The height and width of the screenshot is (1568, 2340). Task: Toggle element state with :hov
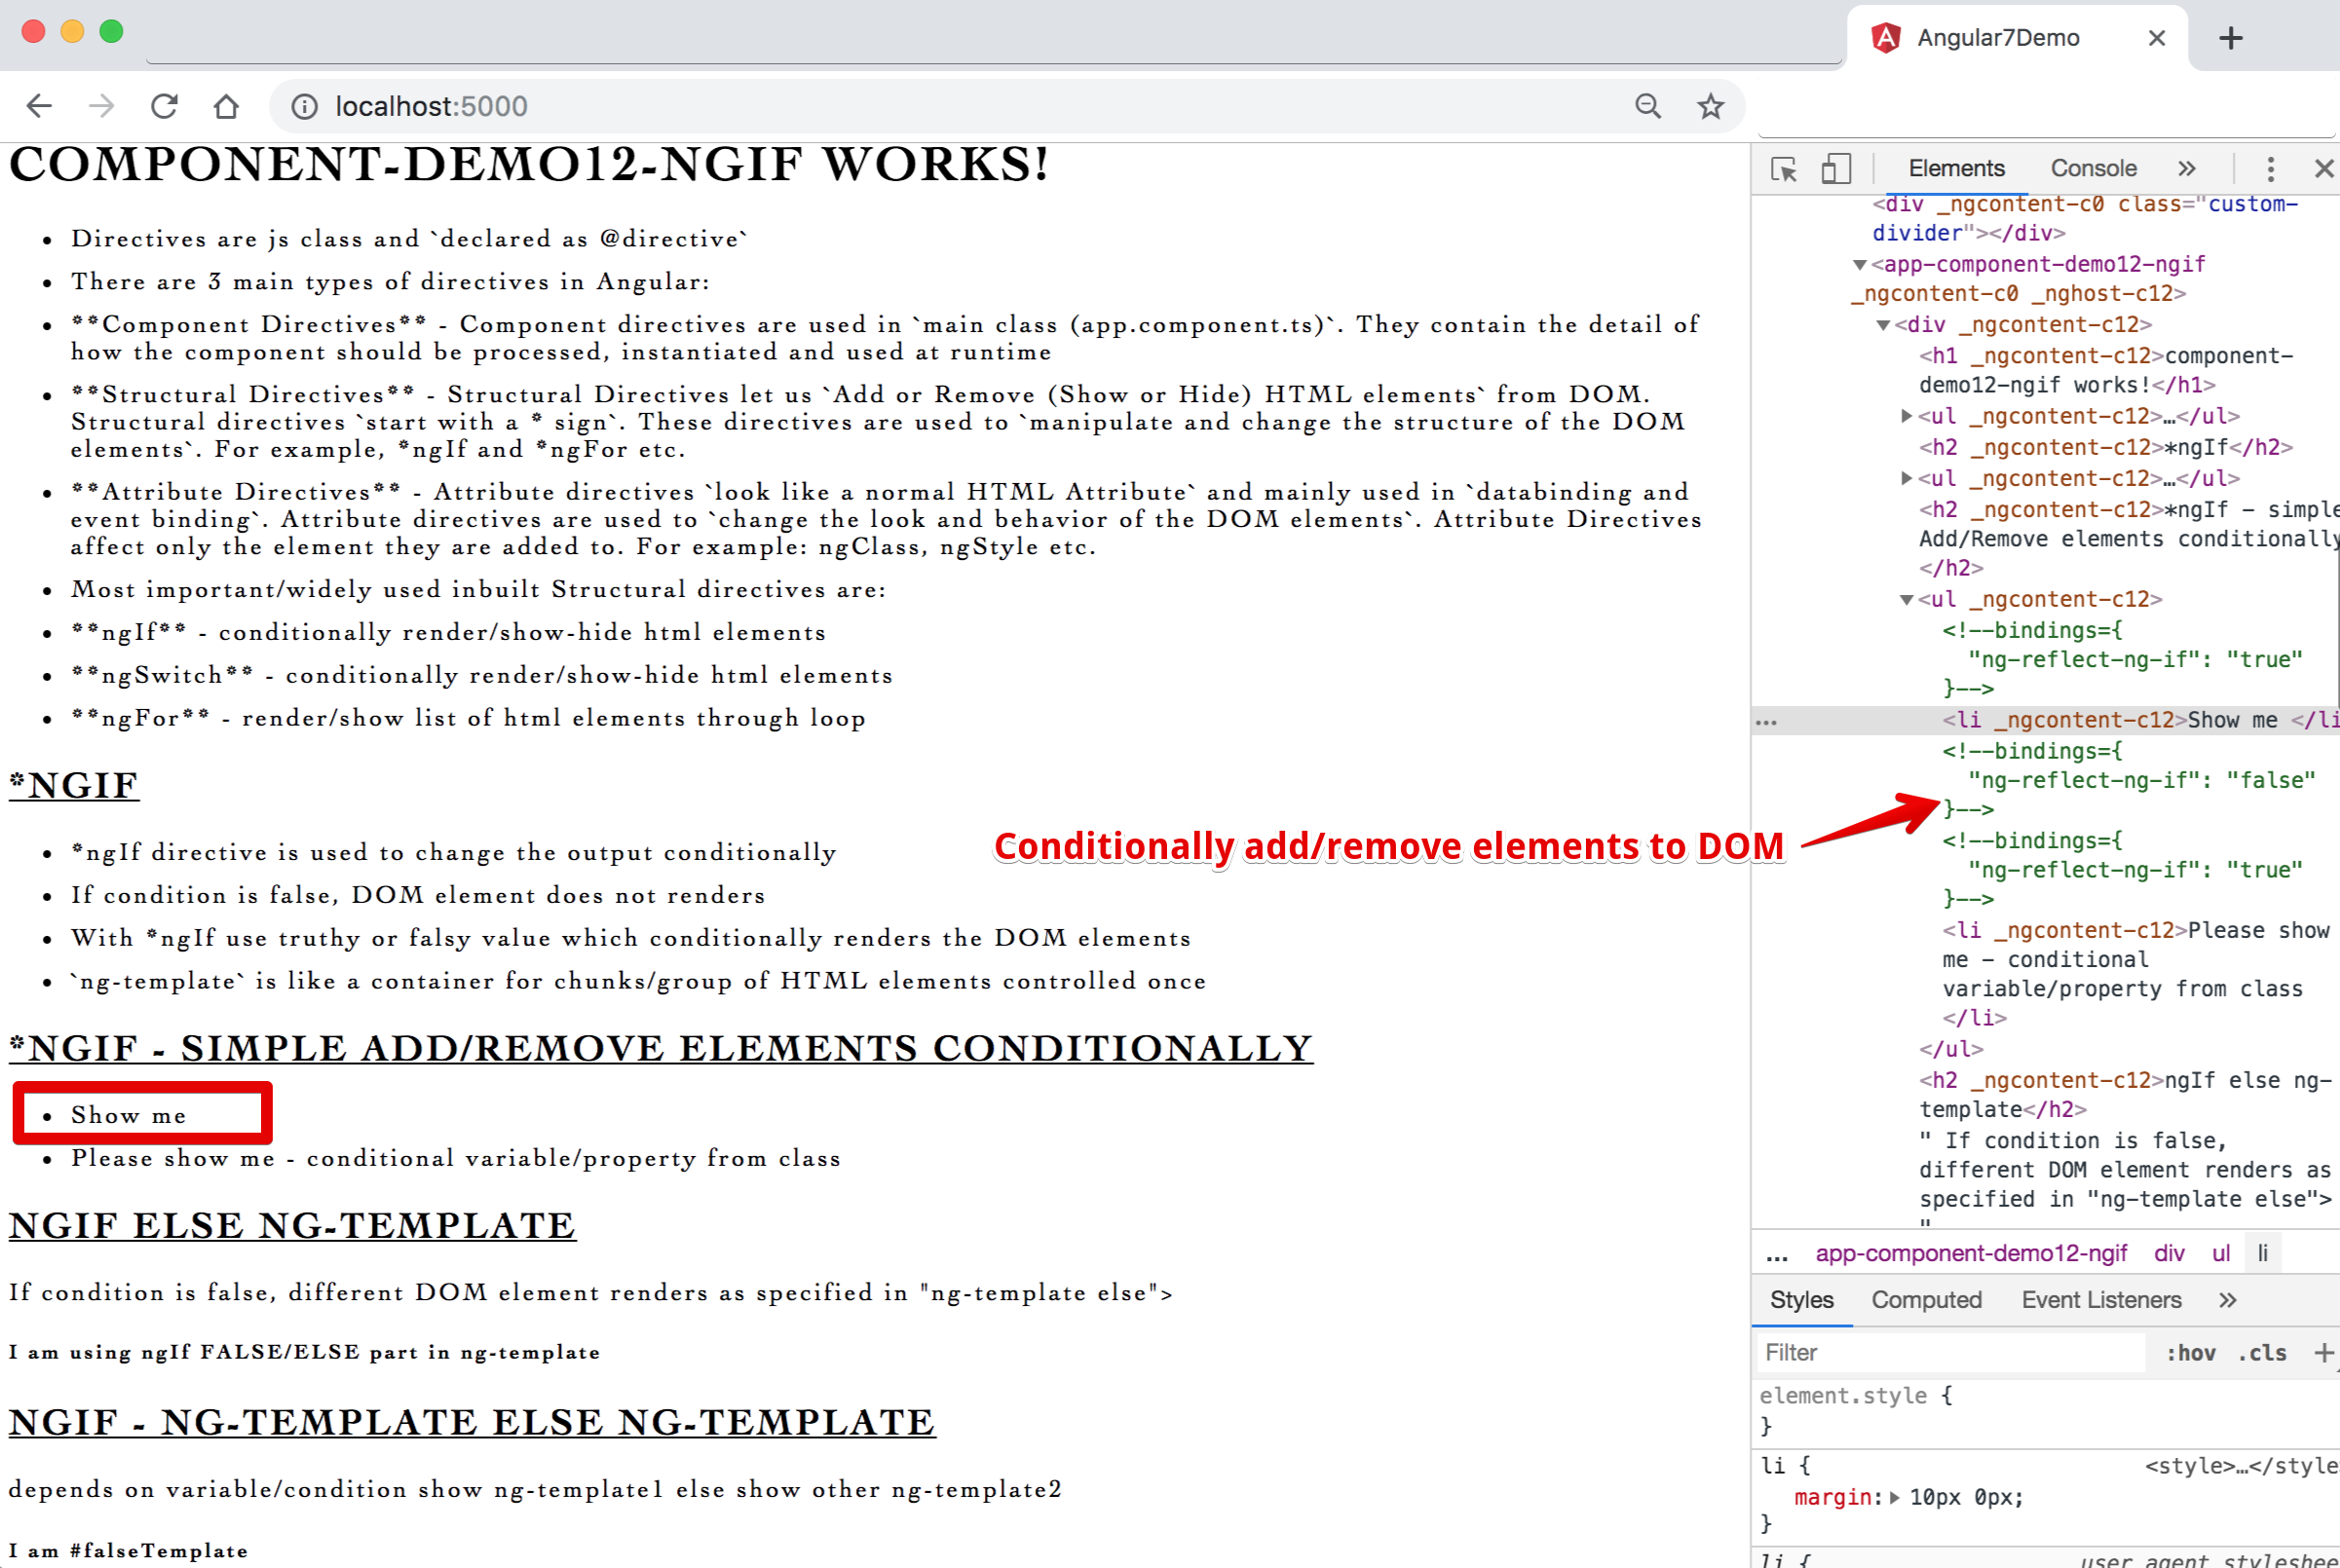pyautogui.click(x=2190, y=1353)
